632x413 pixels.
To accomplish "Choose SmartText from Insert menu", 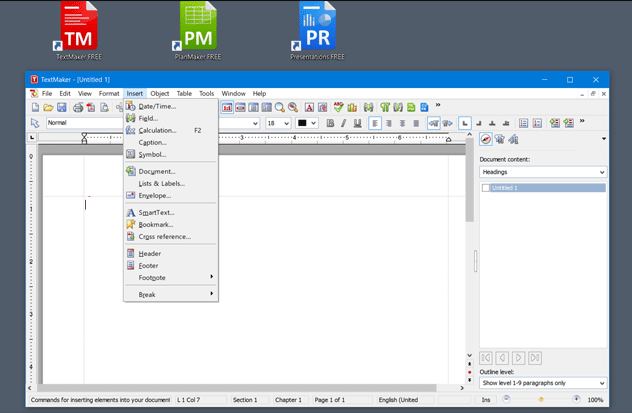I will pyautogui.click(x=171, y=212).
